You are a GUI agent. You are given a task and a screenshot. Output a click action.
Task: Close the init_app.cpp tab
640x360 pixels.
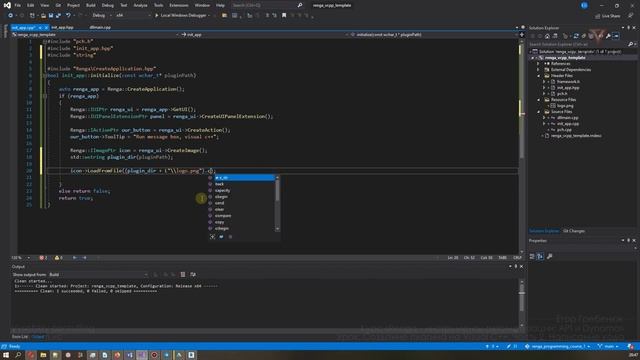point(46,27)
